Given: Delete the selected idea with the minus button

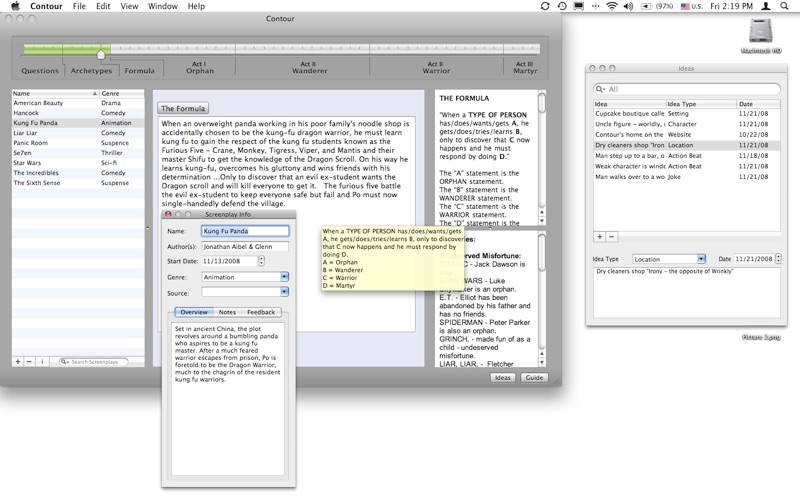Looking at the screenshot, I should (611, 237).
